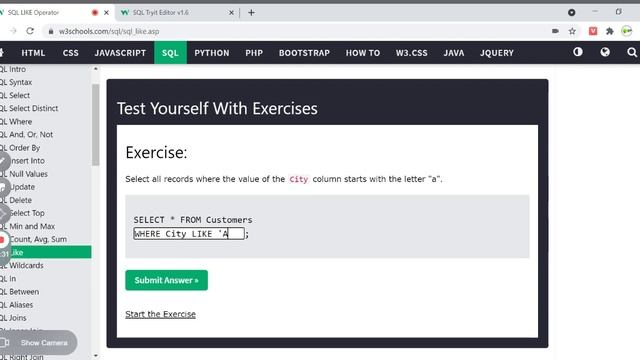Screen dimensions: 640x360
Task: Toggle dark mode contrast icon
Action: [578, 52]
